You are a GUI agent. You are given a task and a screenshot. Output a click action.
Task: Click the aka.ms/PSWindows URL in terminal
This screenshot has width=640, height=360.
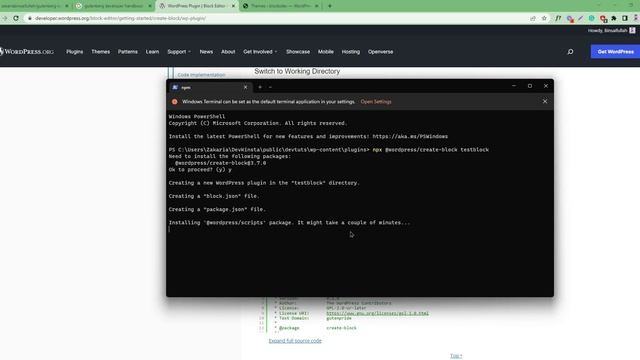click(410, 136)
